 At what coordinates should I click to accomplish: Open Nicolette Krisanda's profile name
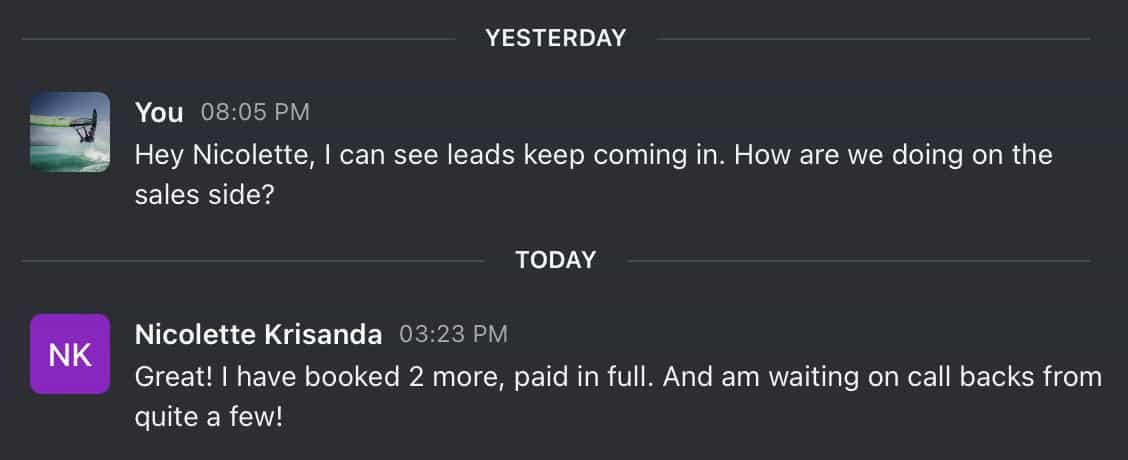258,334
